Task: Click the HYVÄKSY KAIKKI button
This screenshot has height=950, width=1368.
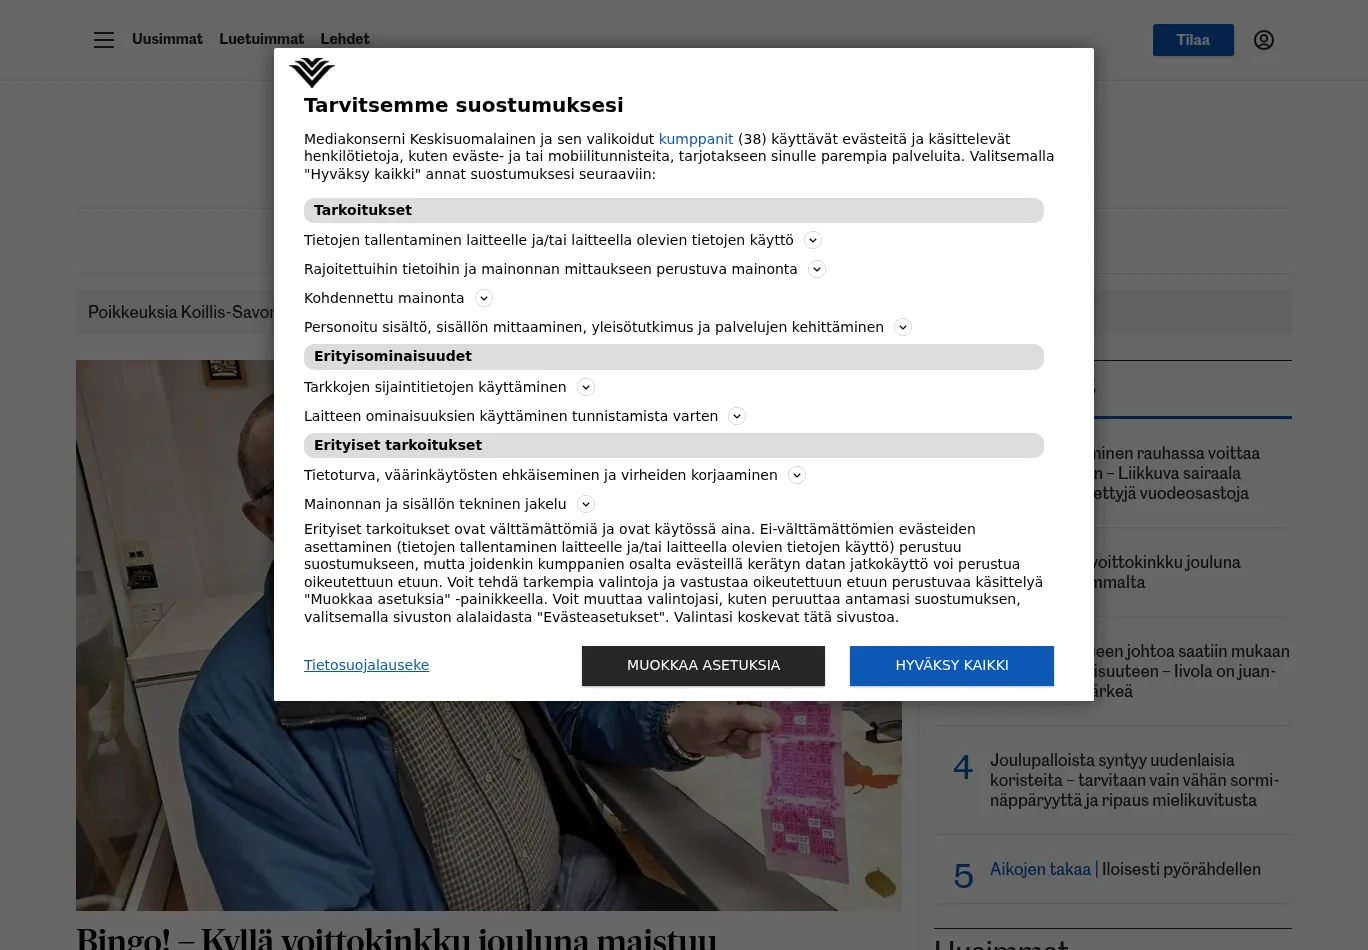Action: [x=952, y=666]
